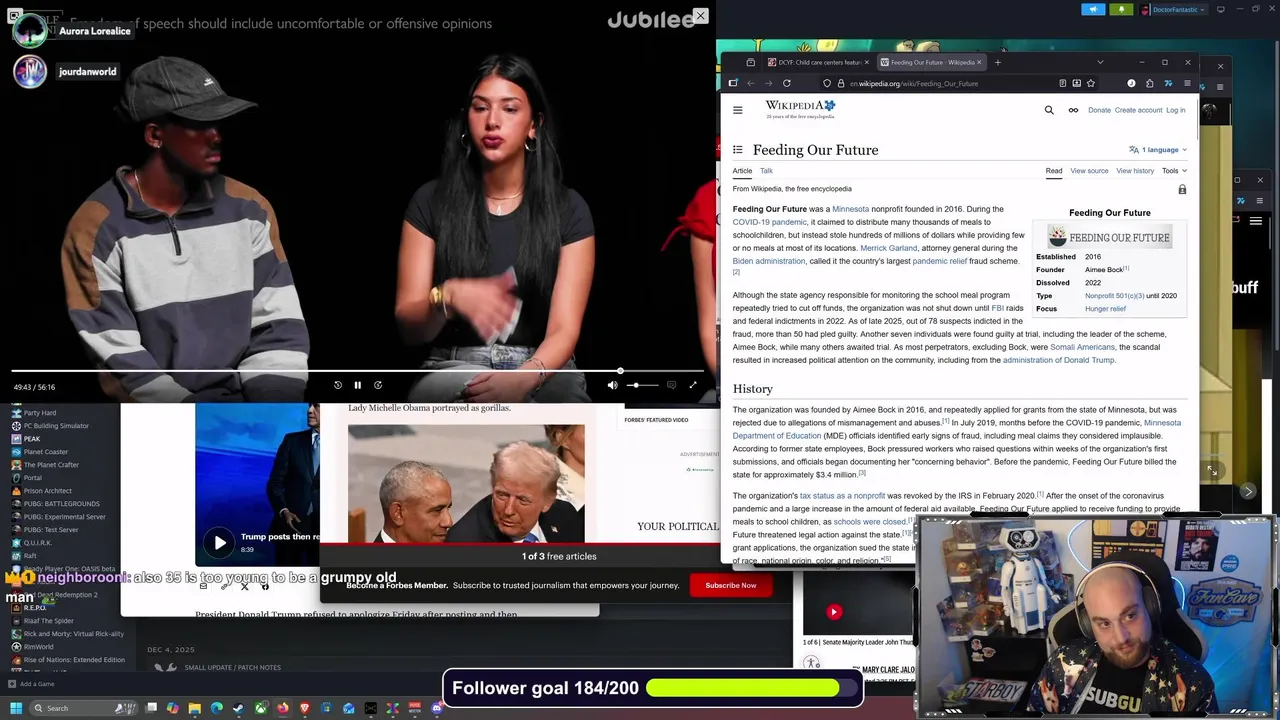This screenshot has height=720, width=1280.
Task: Select Raft in the game list
Action: [x=30, y=556]
